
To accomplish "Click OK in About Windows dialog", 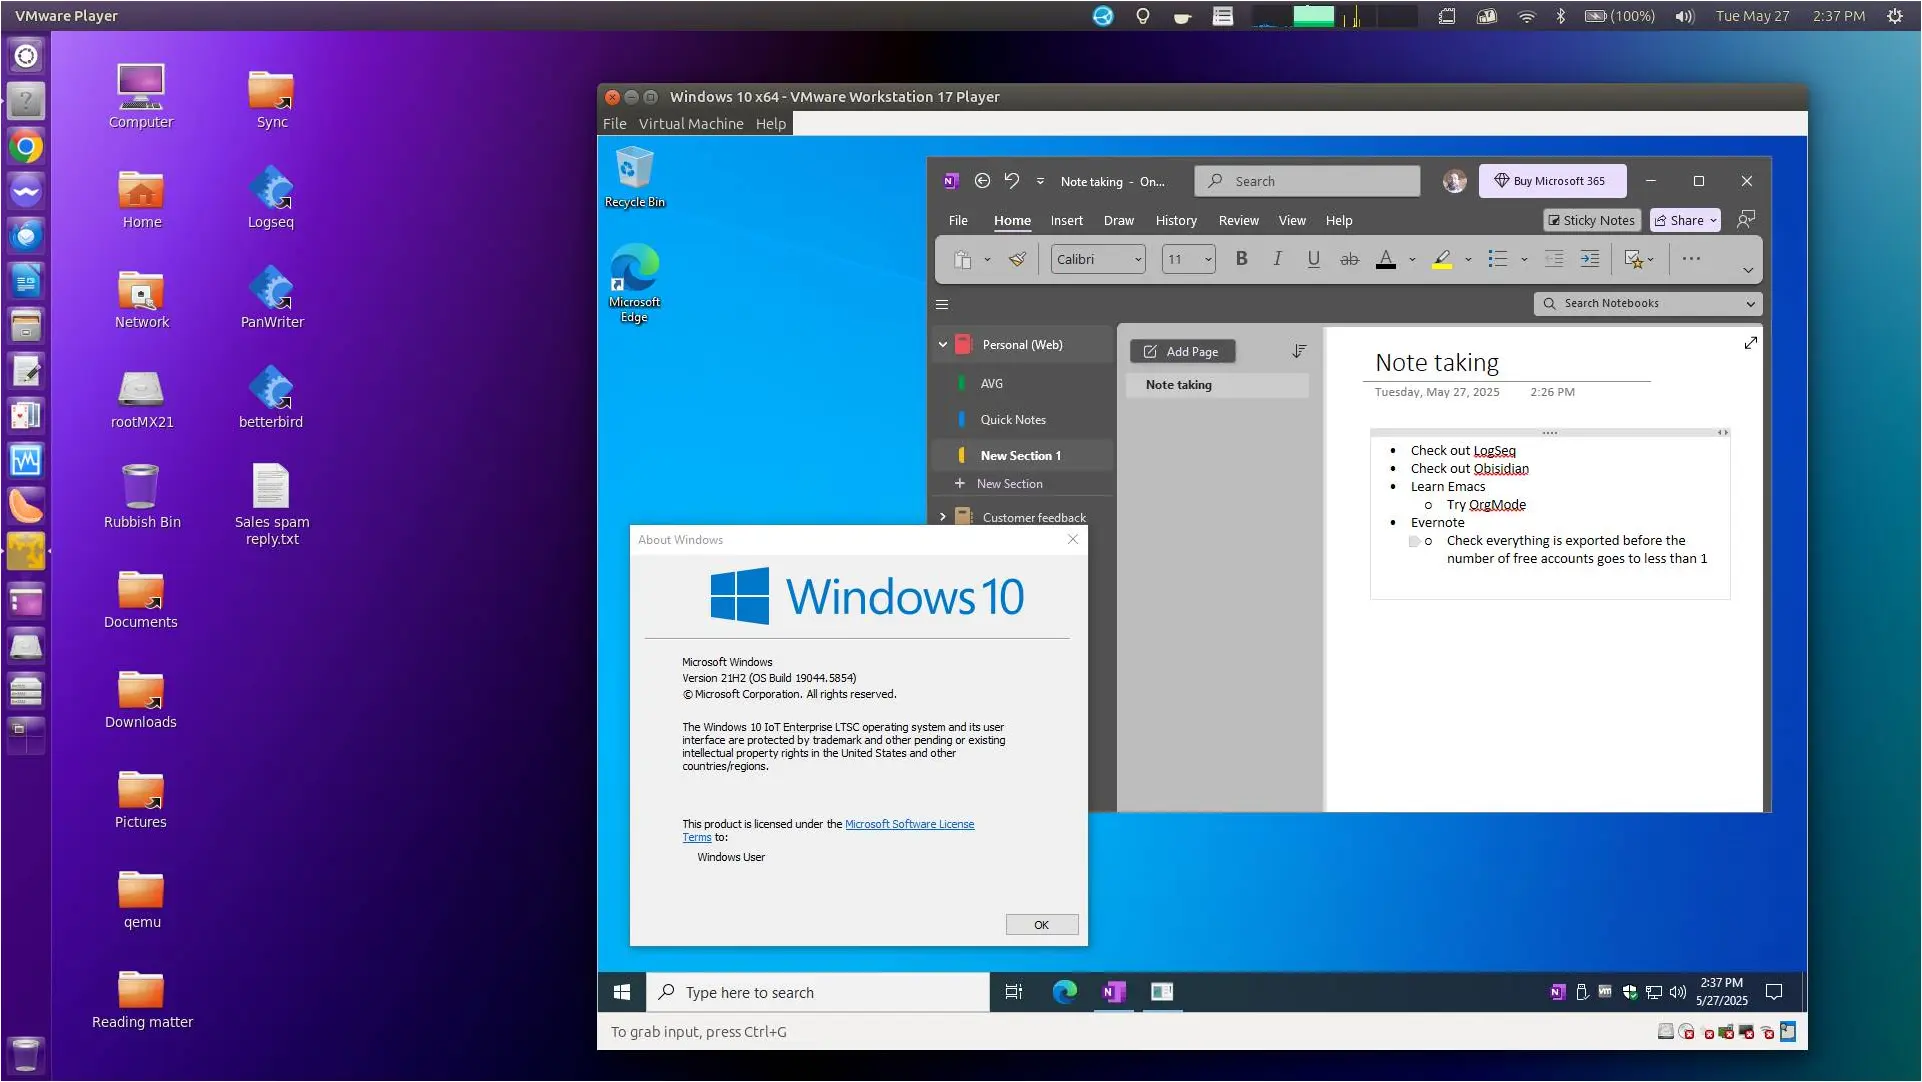I will [x=1041, y=925].
